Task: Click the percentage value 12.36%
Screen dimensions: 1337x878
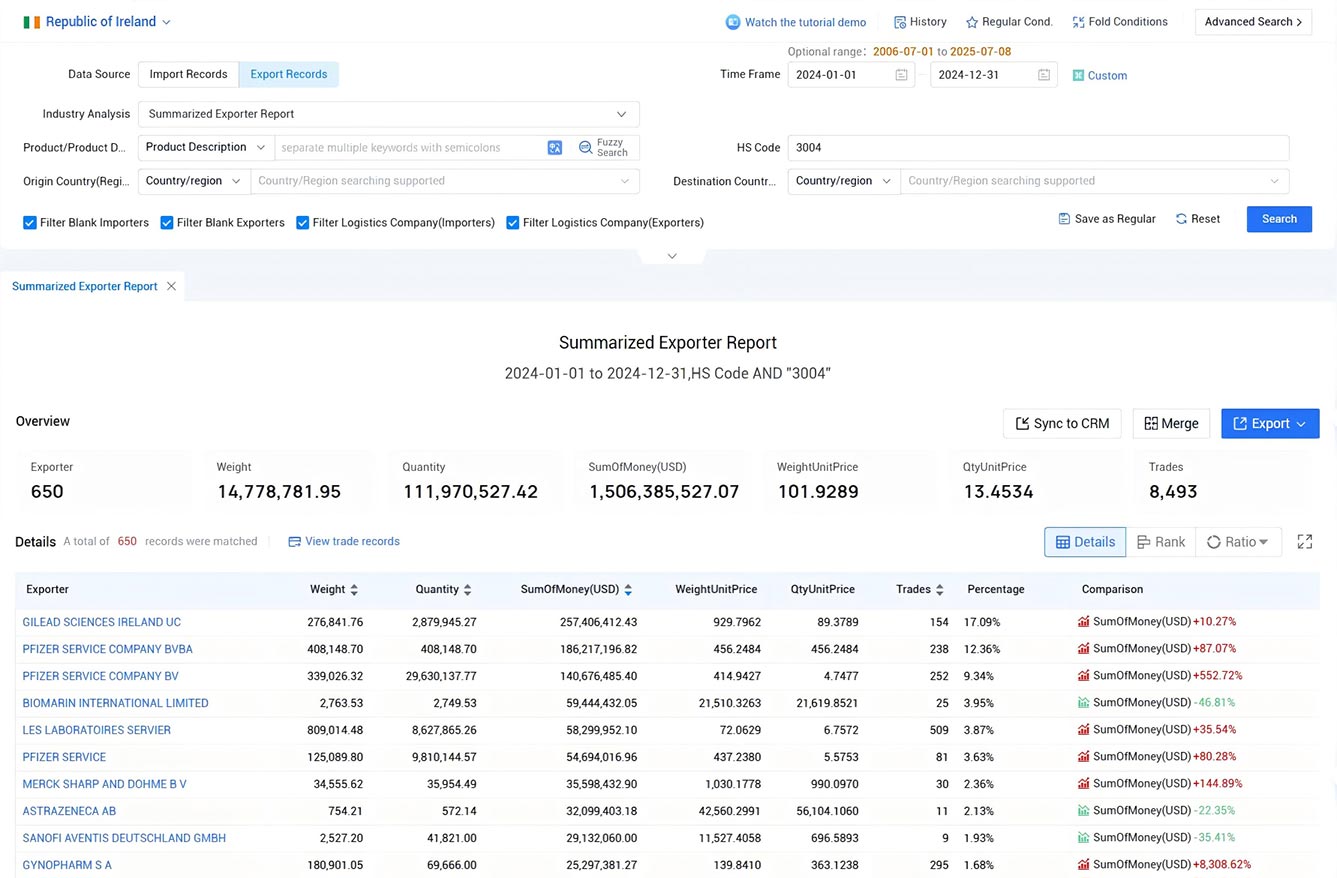Action: click(982, 649)
